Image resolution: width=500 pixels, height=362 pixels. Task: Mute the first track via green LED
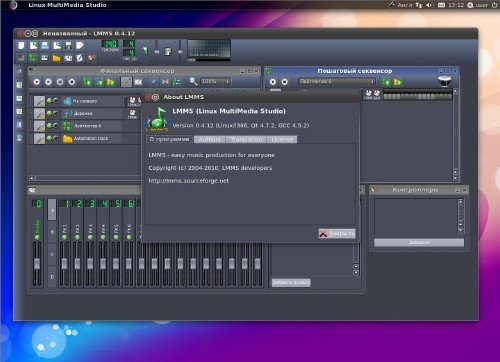49,100
